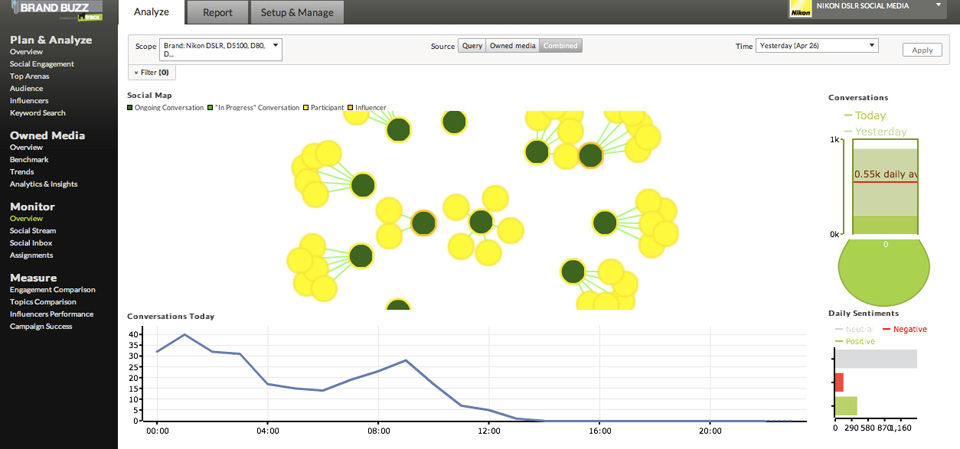Open Benchmark under Owned Media
This screenshot has width=960, height=449.
click(29, 160)
